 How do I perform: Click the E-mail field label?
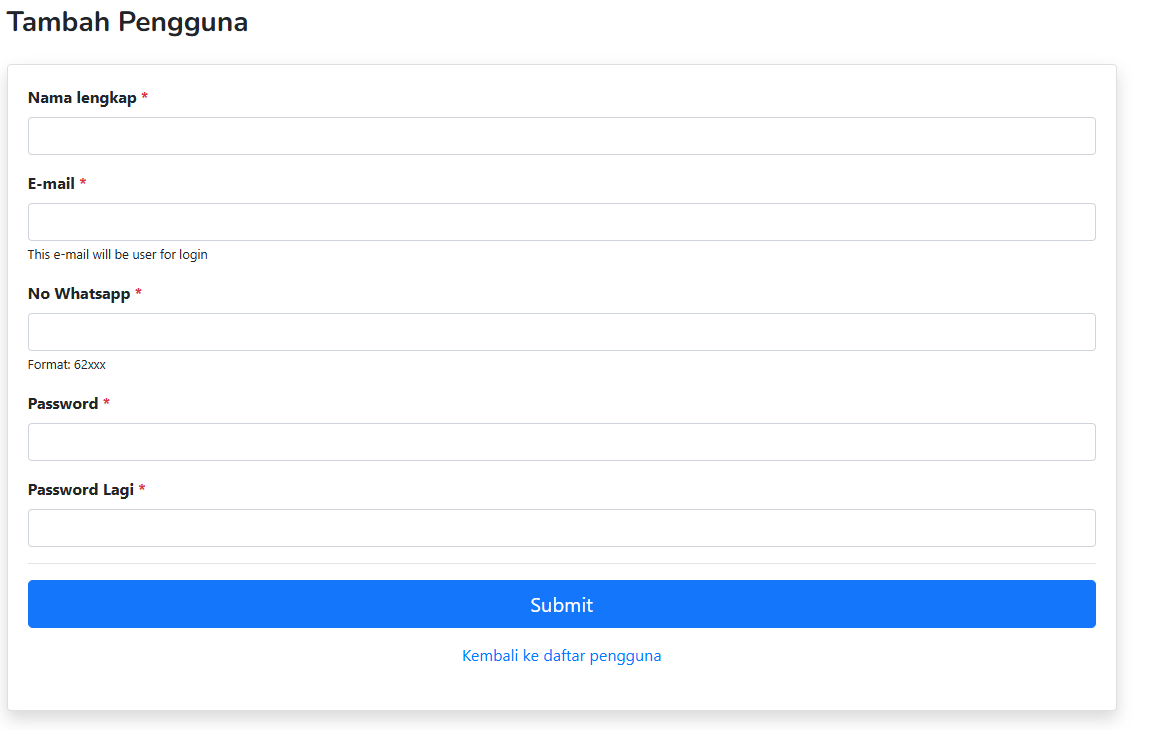click(51, 184)
